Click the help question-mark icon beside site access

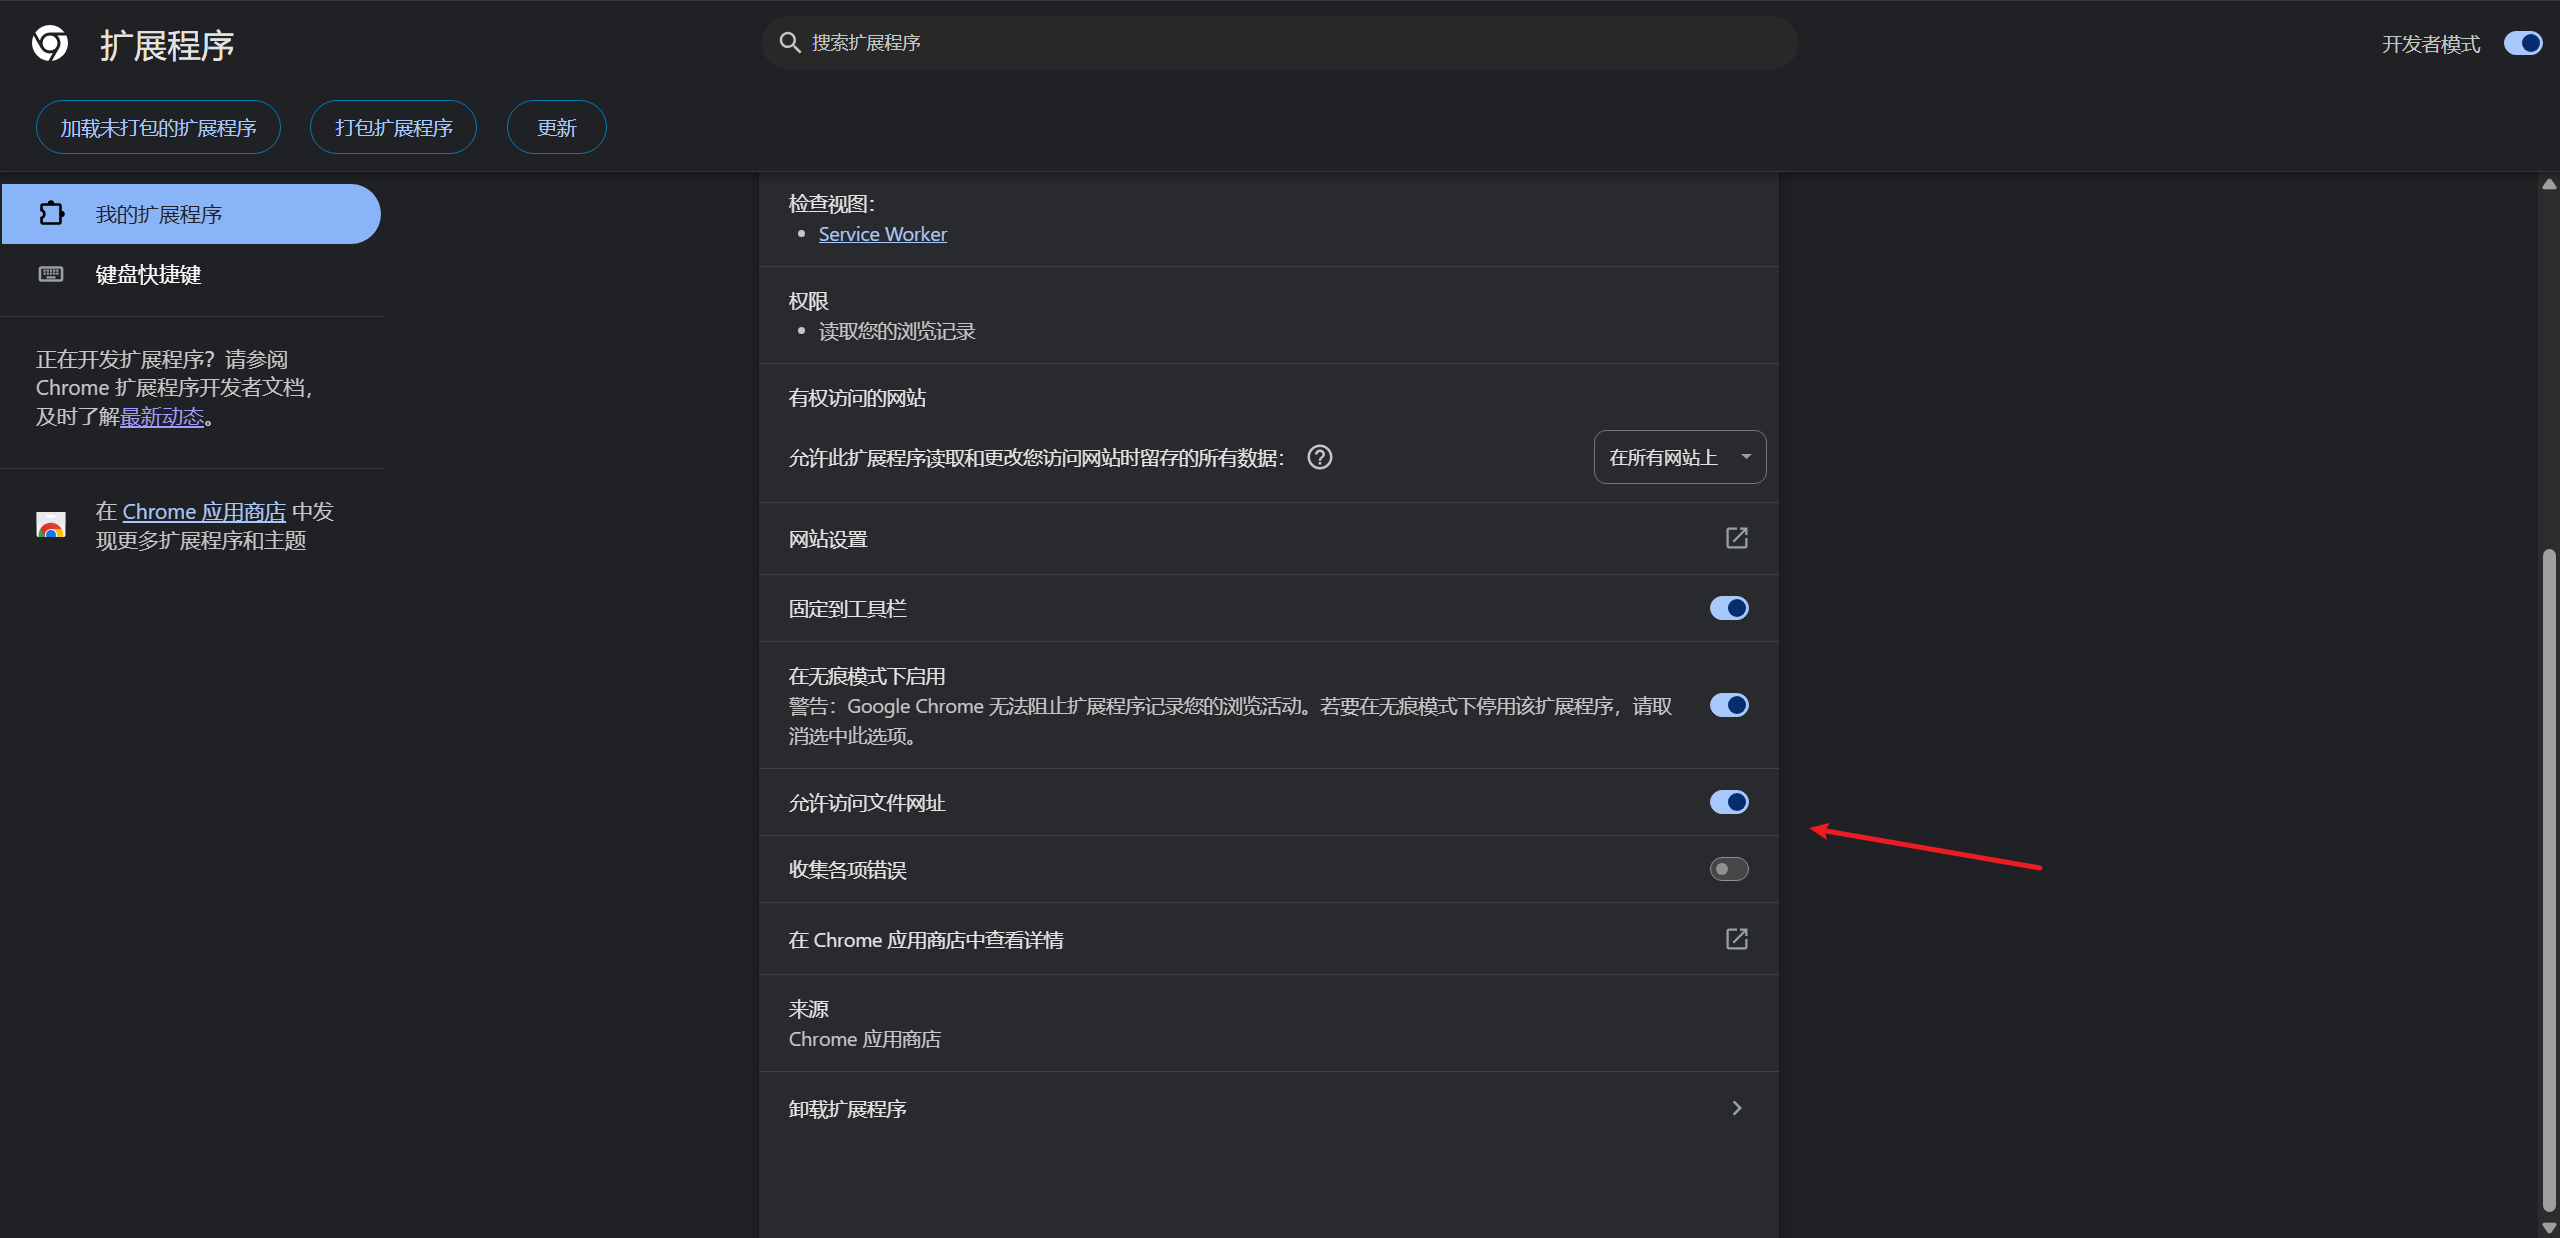[x=1320, y=457]
